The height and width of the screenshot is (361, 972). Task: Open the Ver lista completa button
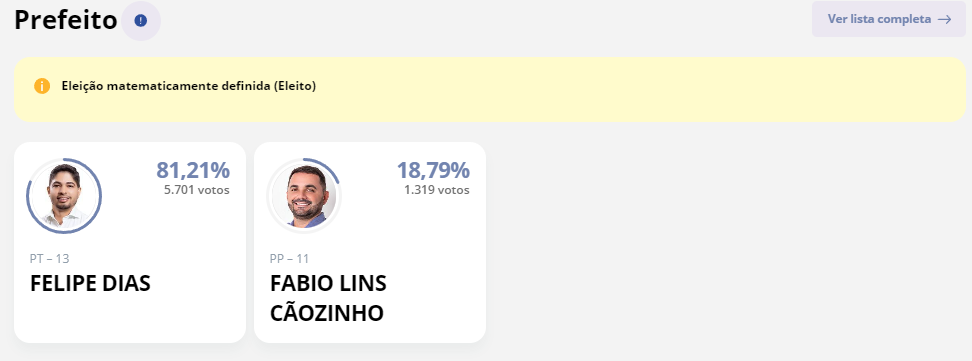pyautogui.click(x=889, y=19)
